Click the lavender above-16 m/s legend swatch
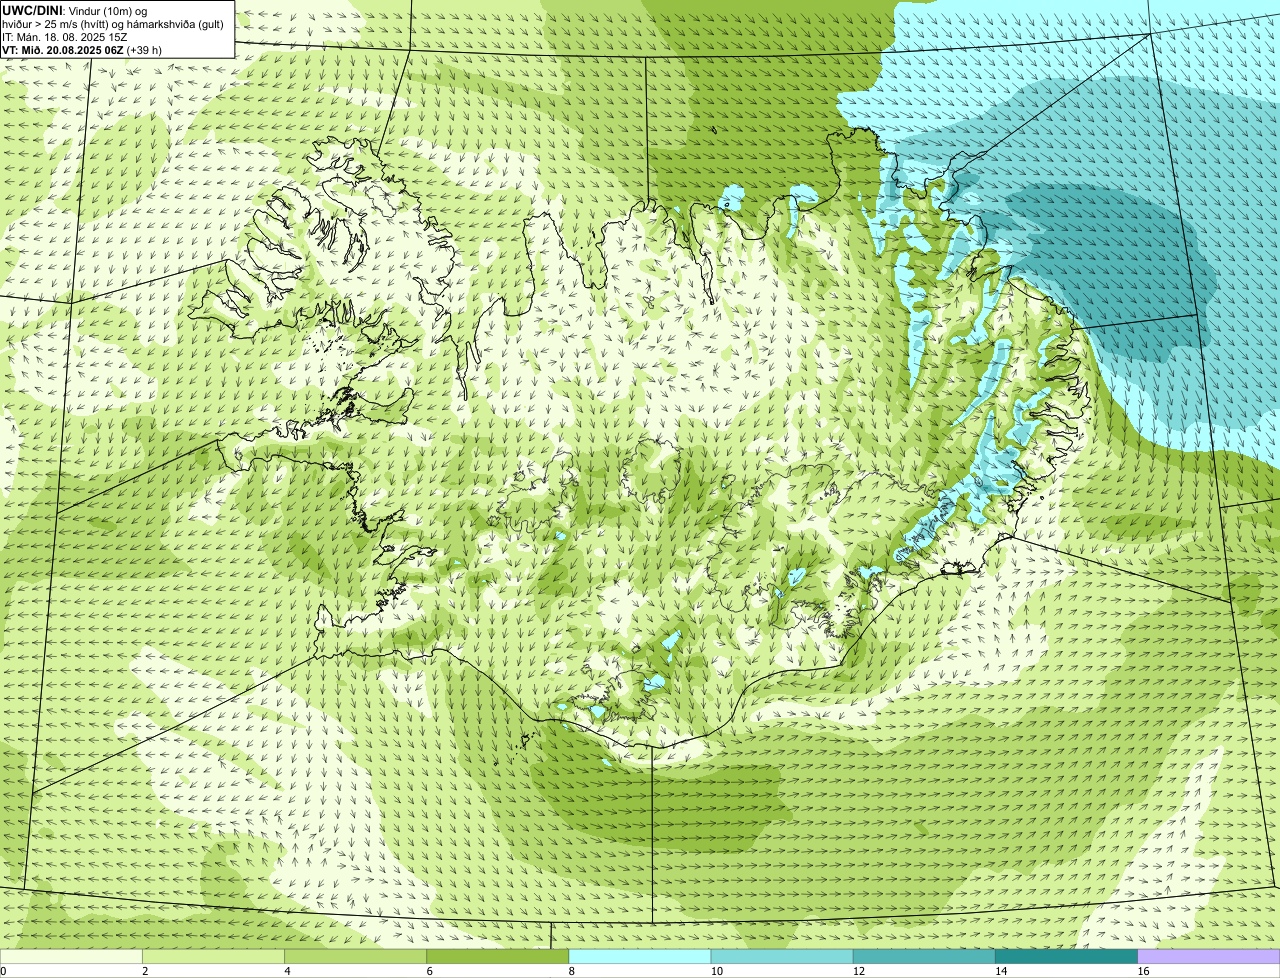Screen dimensions: 1280x978 tap(1209, 957)
